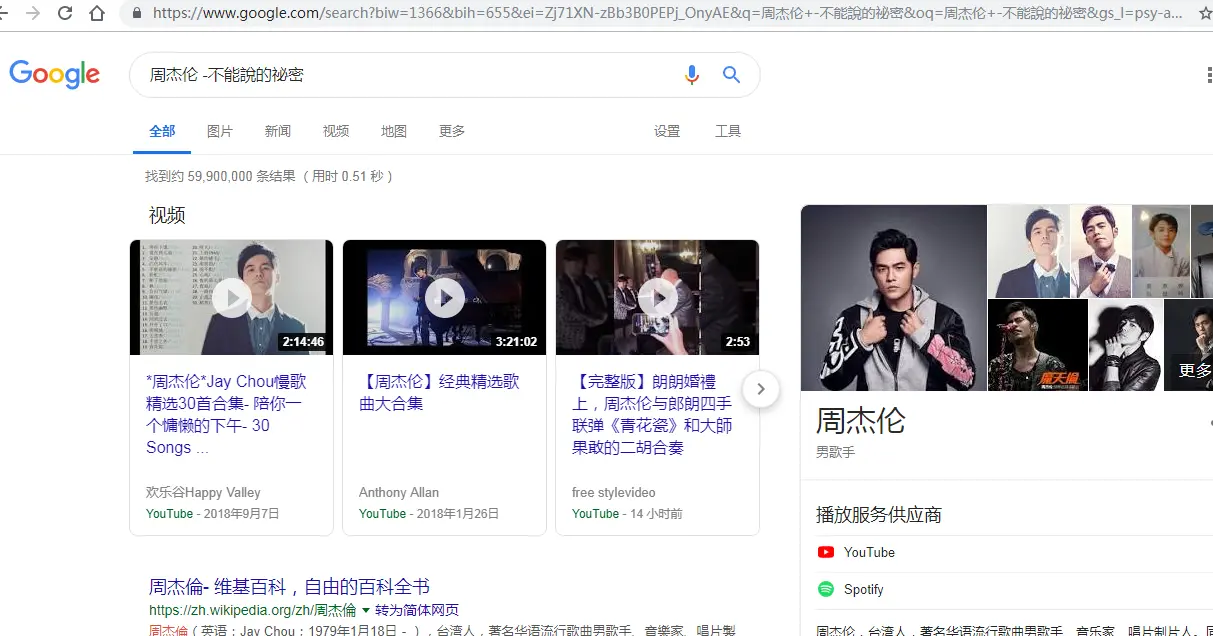The image size is (1213, 636).
Task: Click the 转为简体网页 link
Action: (417, 610)
